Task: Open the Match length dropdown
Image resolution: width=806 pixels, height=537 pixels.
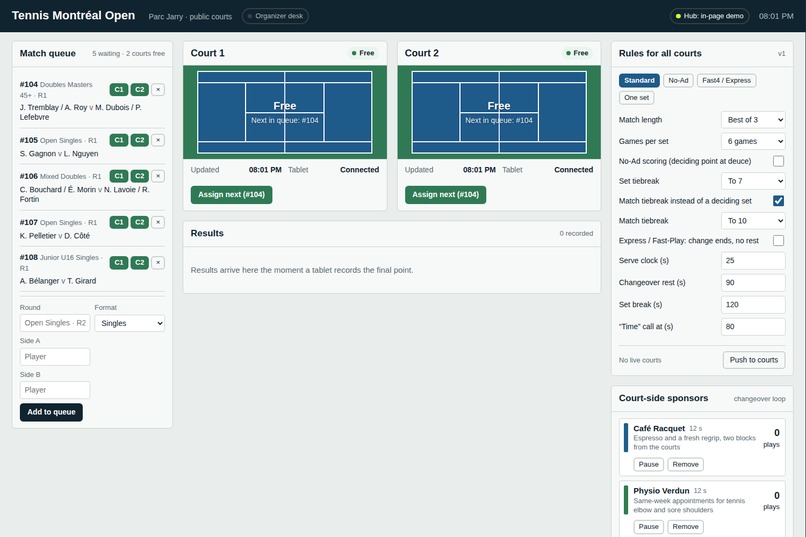Action: pyautogui.click(x=753, y=120)
